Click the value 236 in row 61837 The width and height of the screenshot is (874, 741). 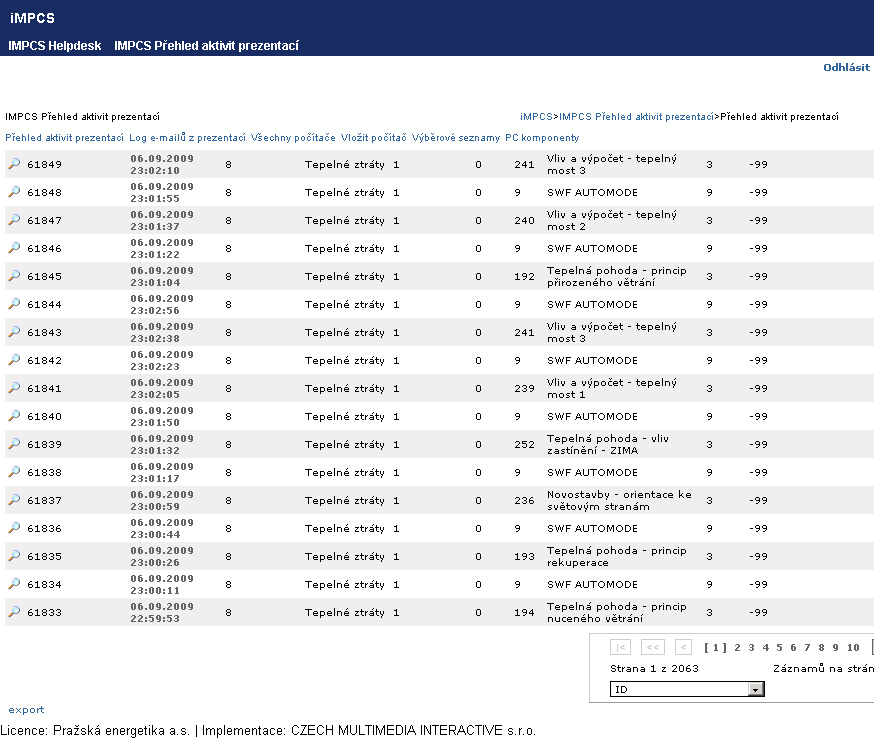click(x=524, y=500)
